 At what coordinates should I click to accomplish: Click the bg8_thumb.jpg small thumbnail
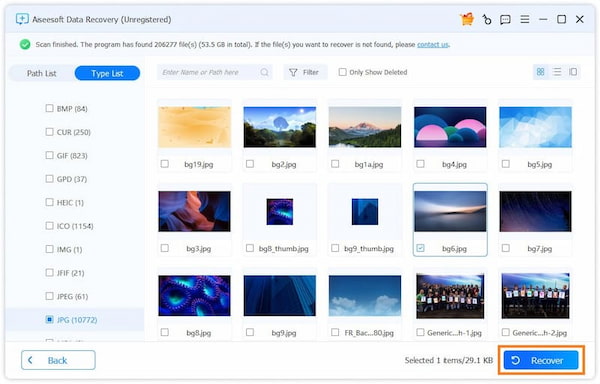click(280, 212)
